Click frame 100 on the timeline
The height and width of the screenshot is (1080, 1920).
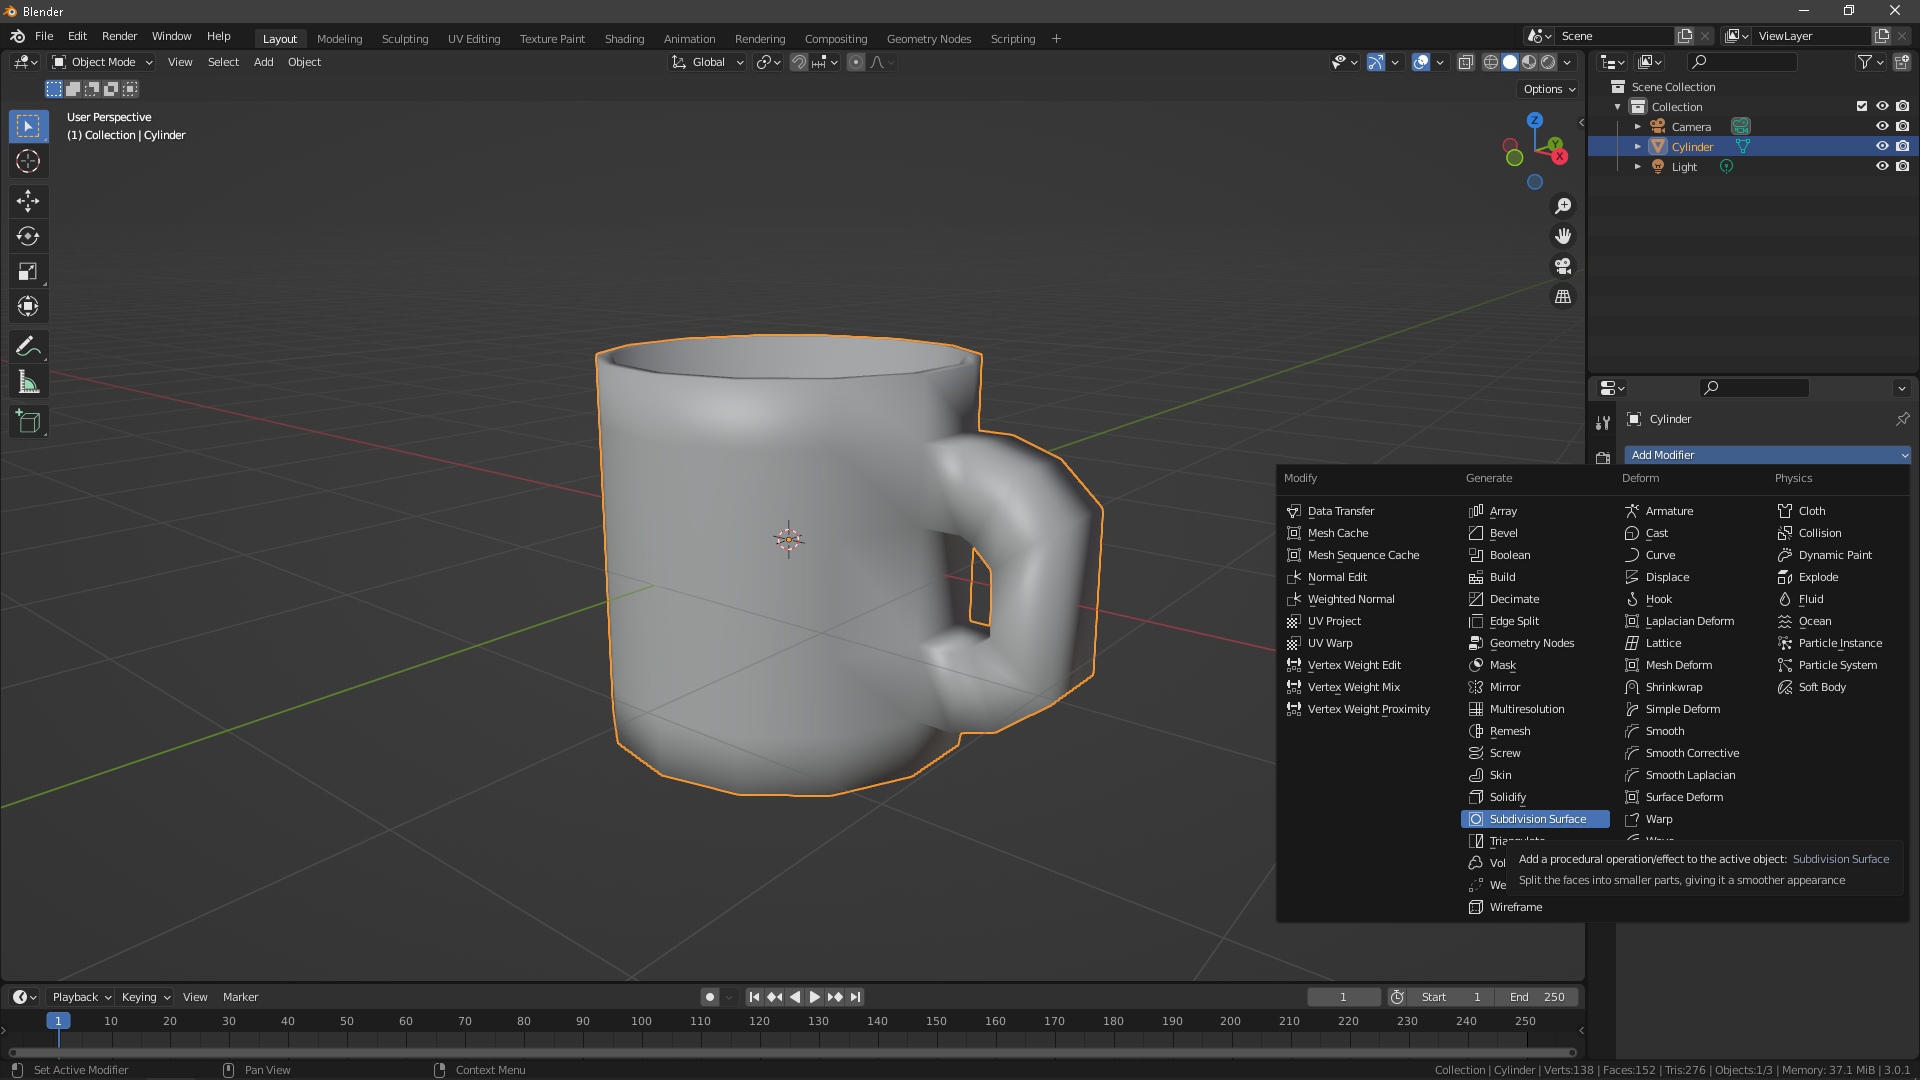[641, 1021]
